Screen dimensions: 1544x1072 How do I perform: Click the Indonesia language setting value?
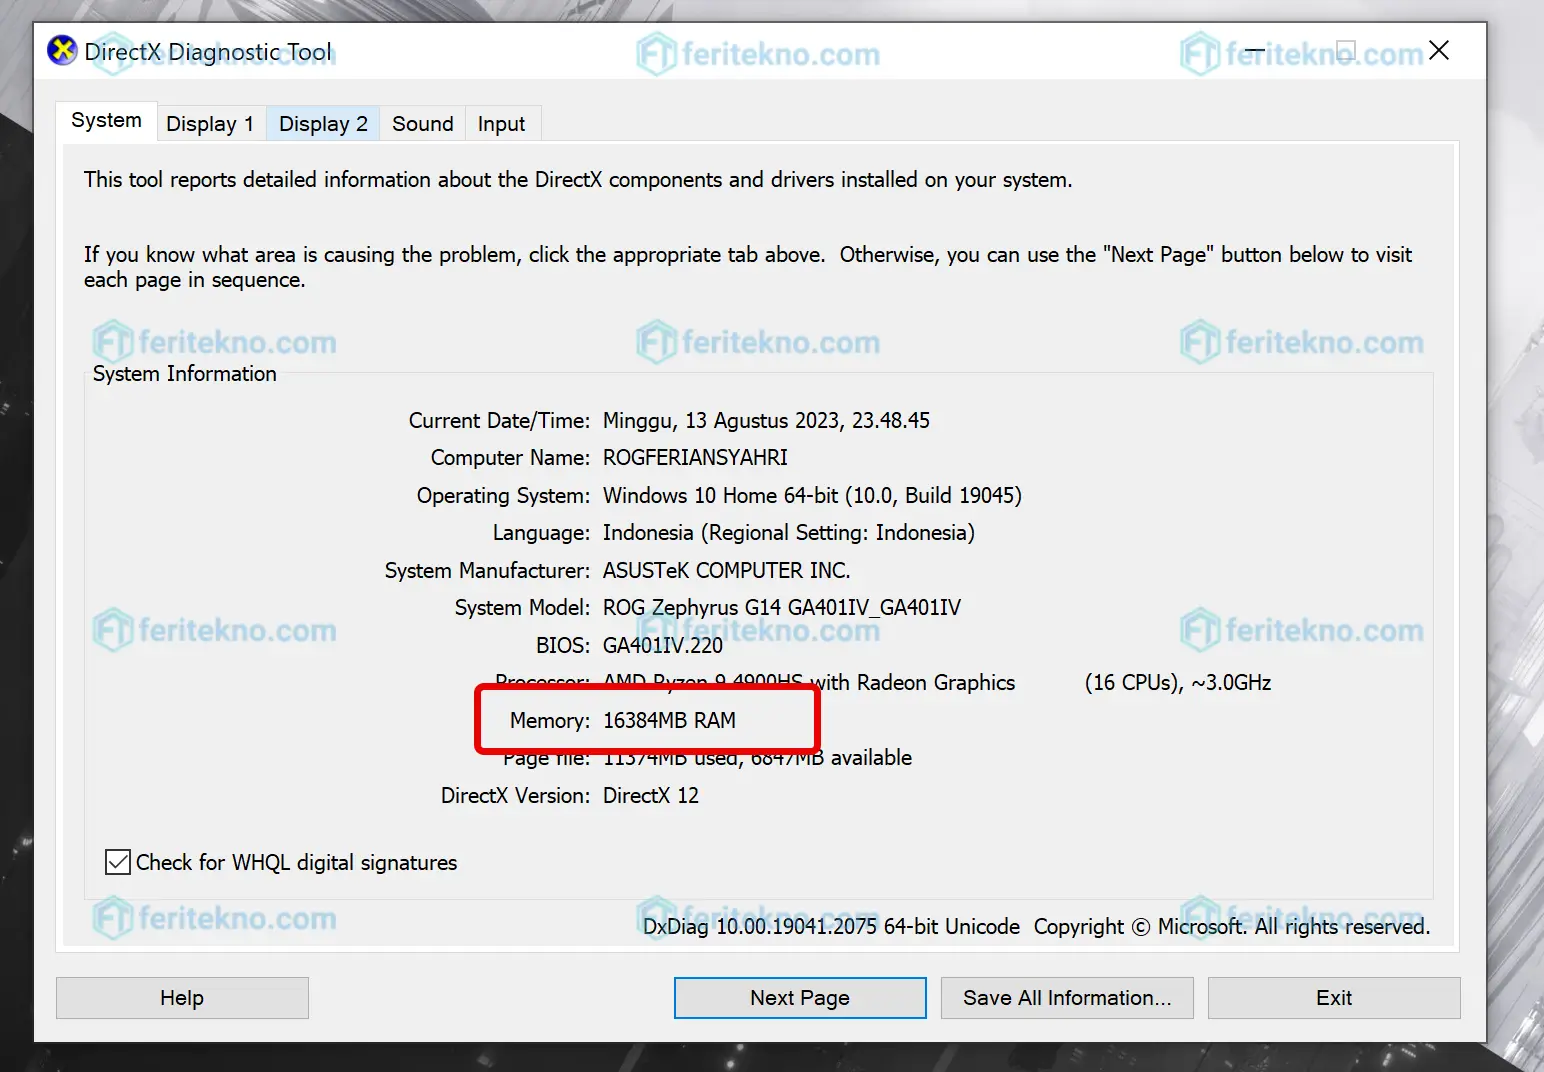[789, 533]
